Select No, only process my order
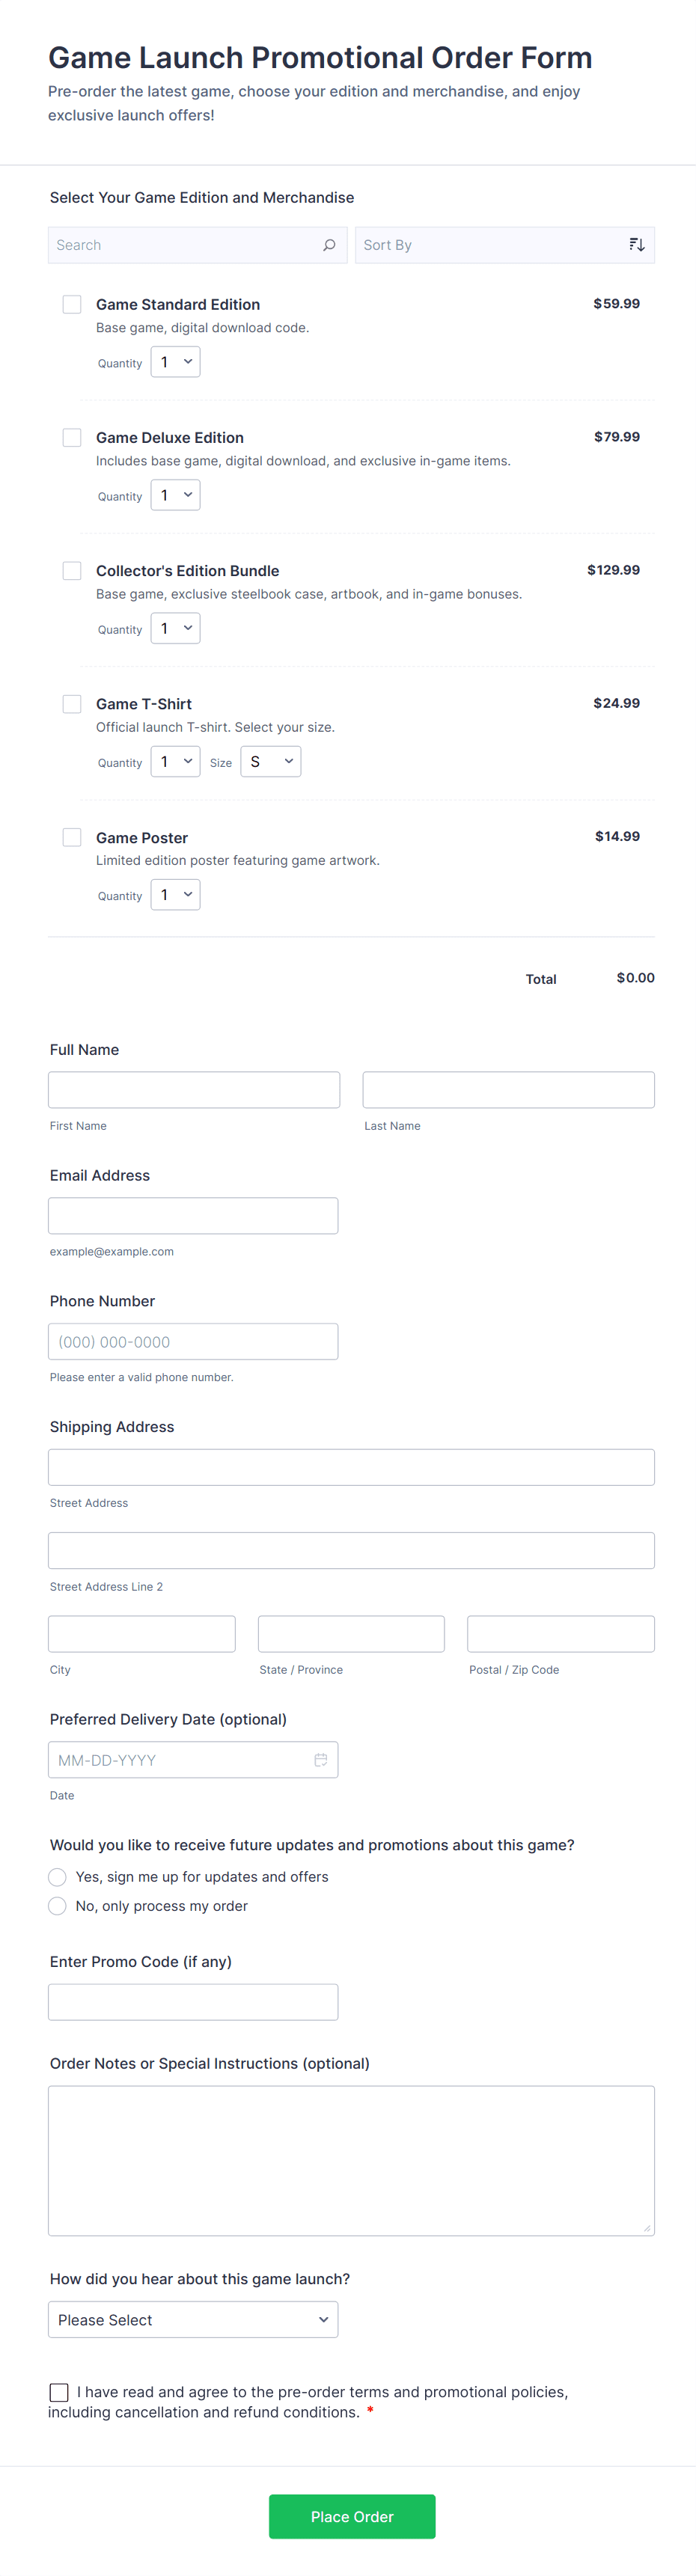Screen dimensions: 696x2576 click(58, 1906)
